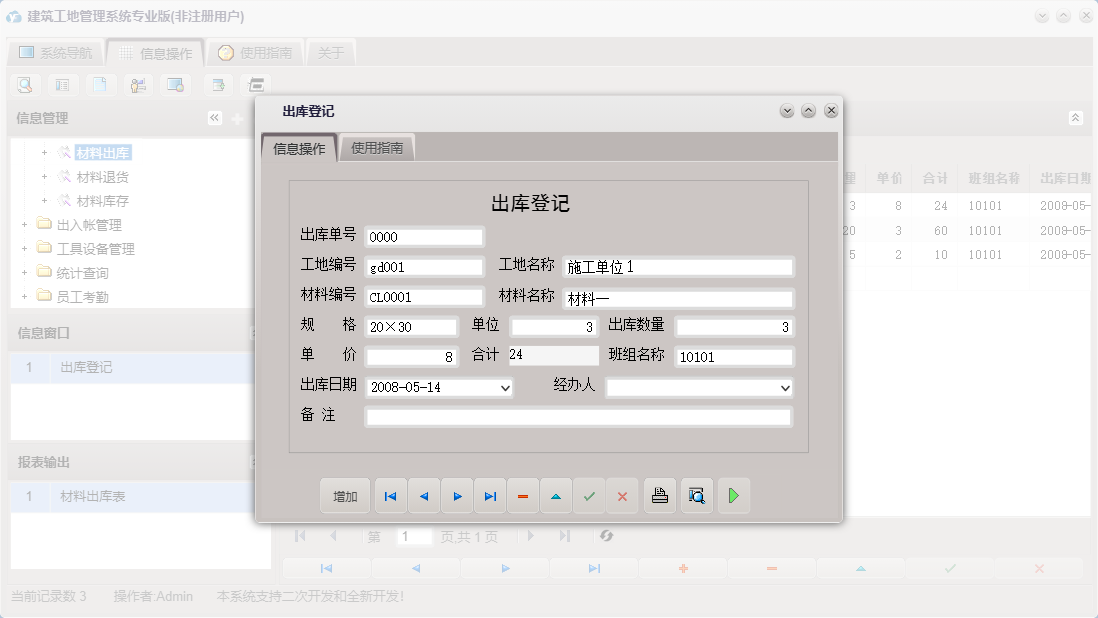Image resolution: width=1098 pixels, height=618 pixels.
Task: Click the refresh icon below the data grid
Action: coord(606,536)
